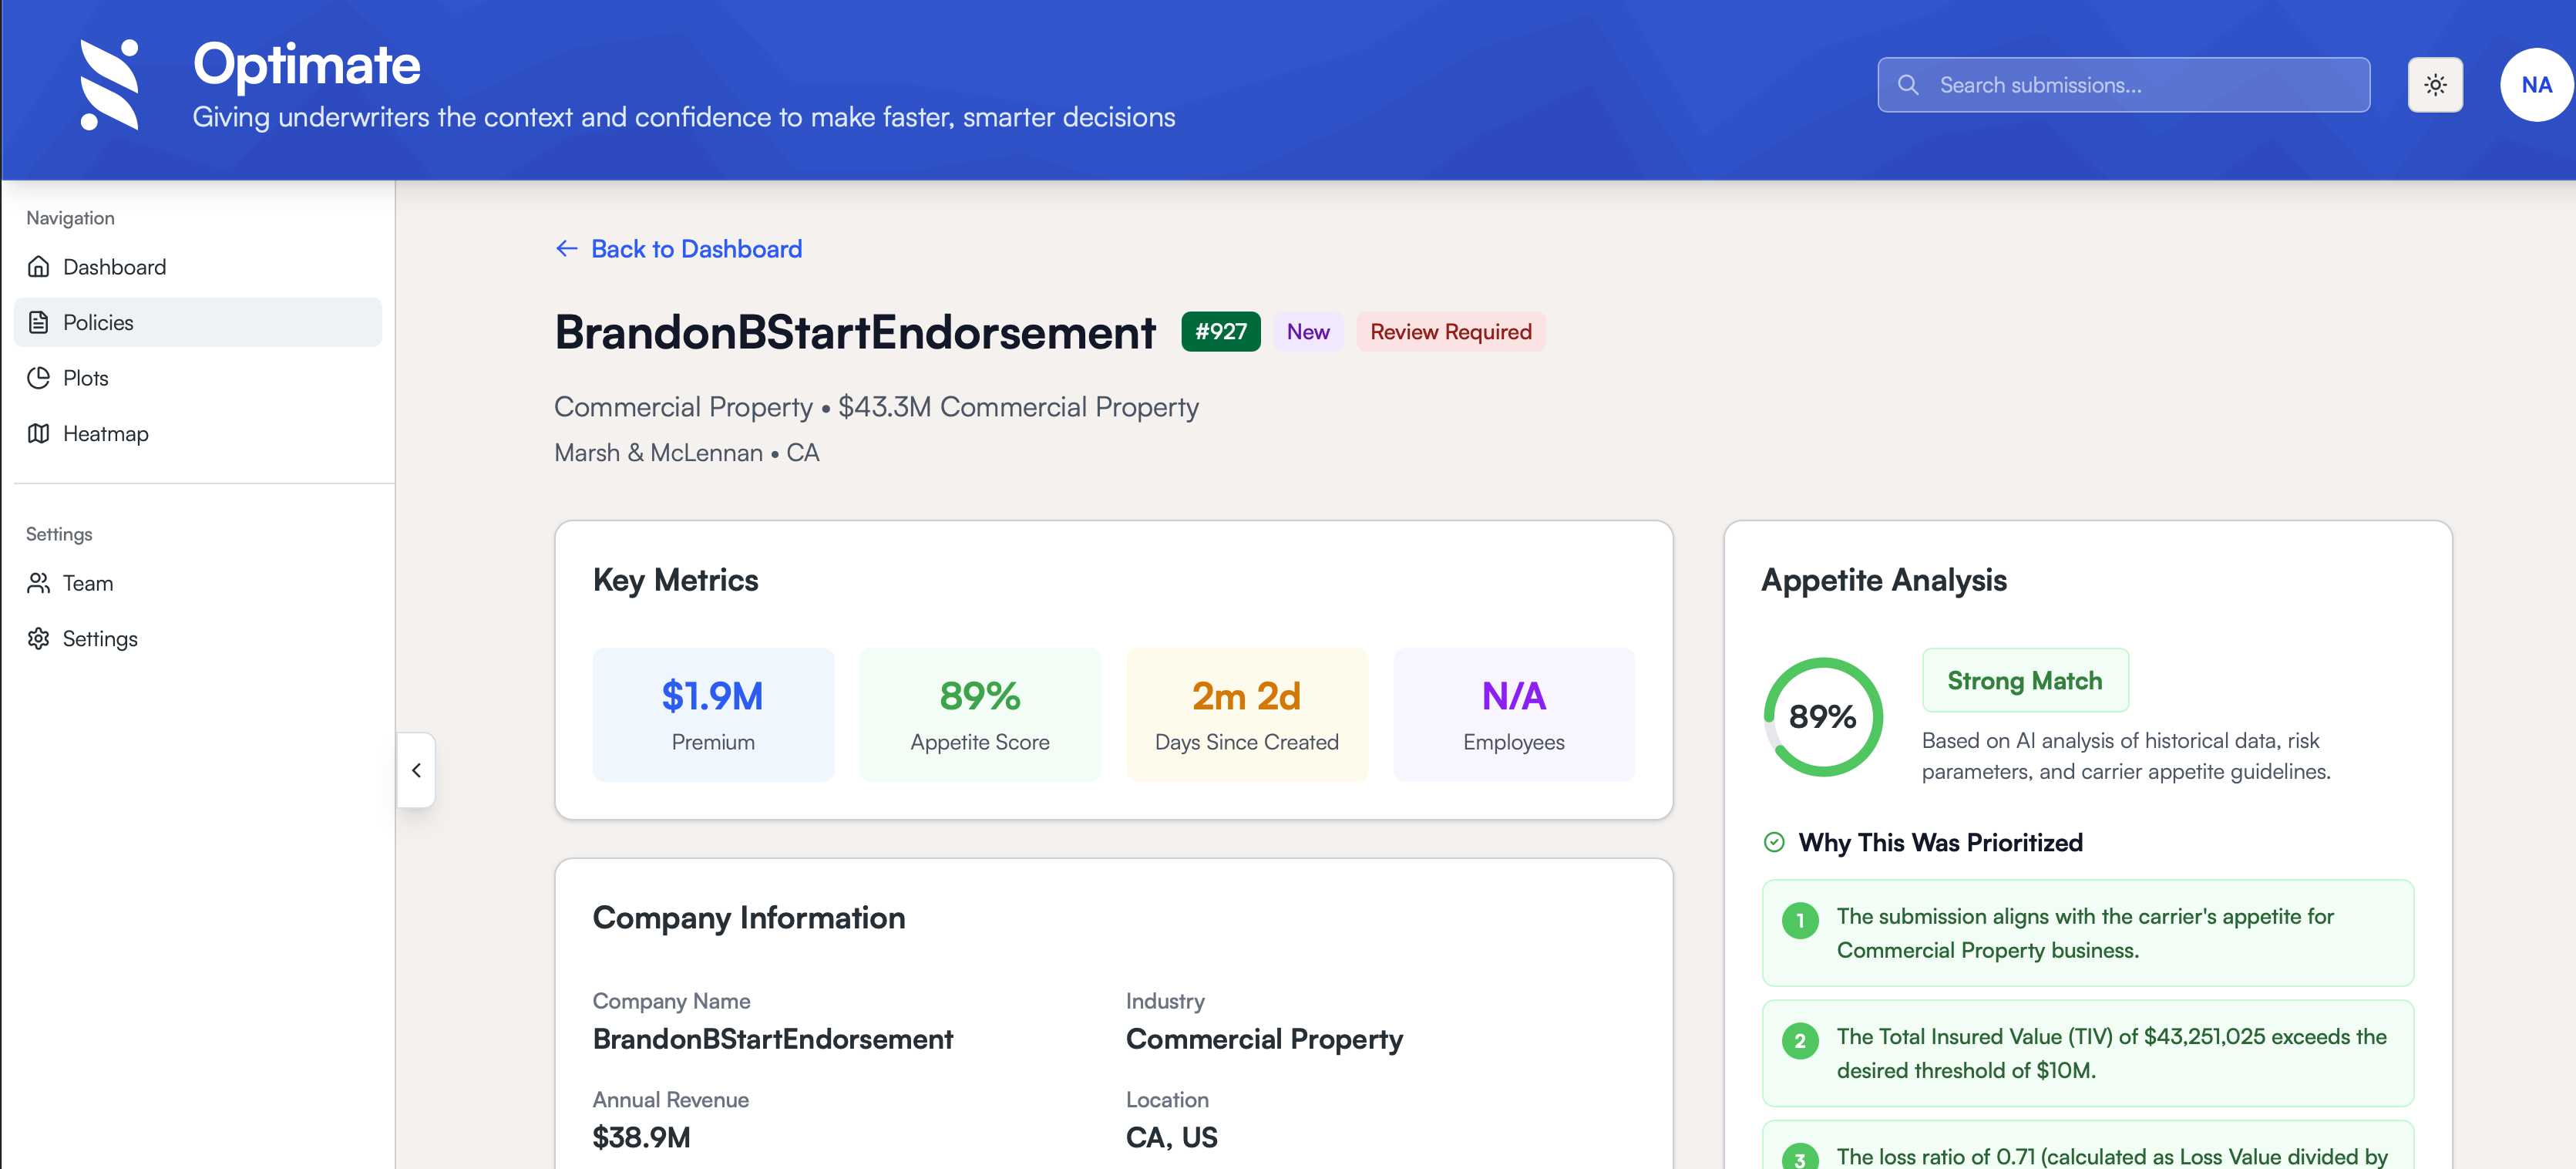
Task: Open Plots in the navigation
Action: 198,378
